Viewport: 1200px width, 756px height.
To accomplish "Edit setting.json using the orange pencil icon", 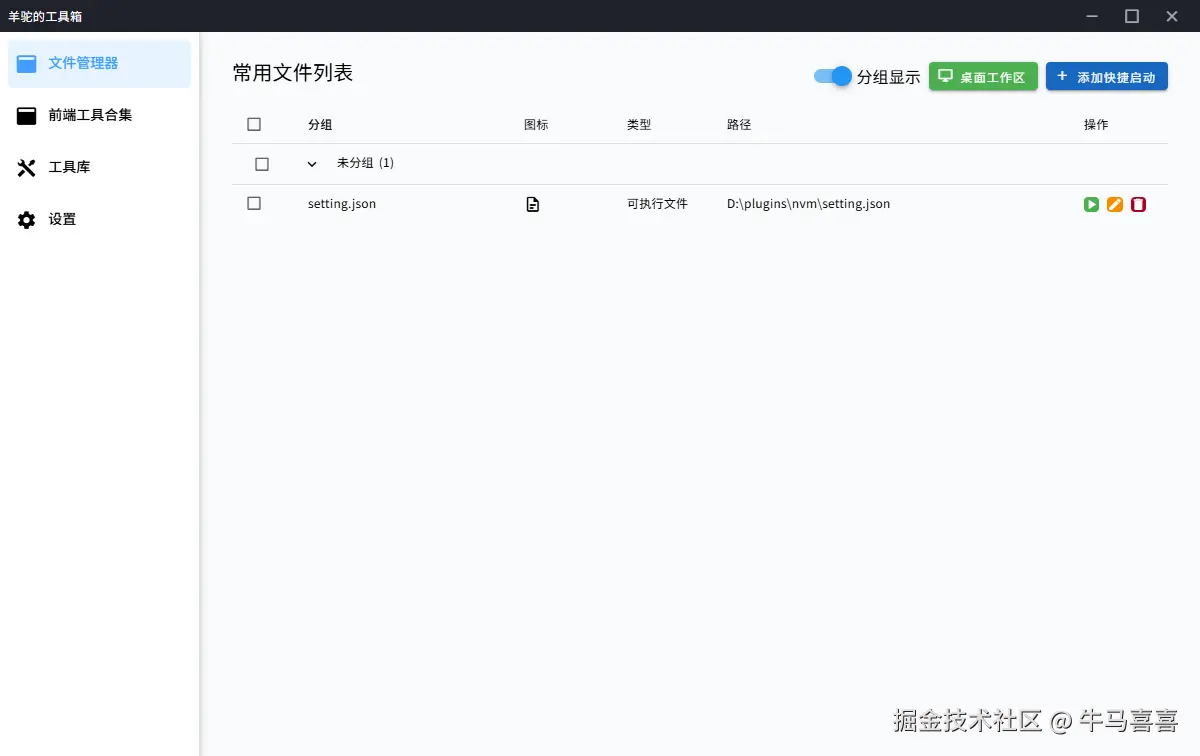I will click(x=1115, y=204).
